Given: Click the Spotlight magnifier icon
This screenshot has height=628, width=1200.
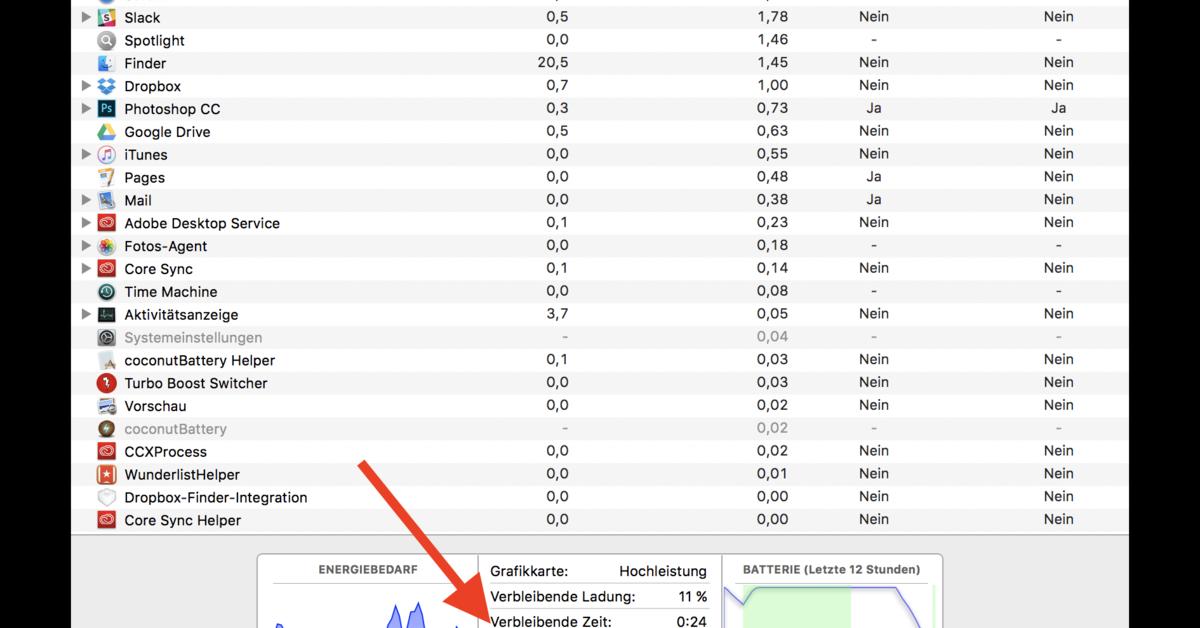Looking at the screenshot, I should [x=106, y=40].
